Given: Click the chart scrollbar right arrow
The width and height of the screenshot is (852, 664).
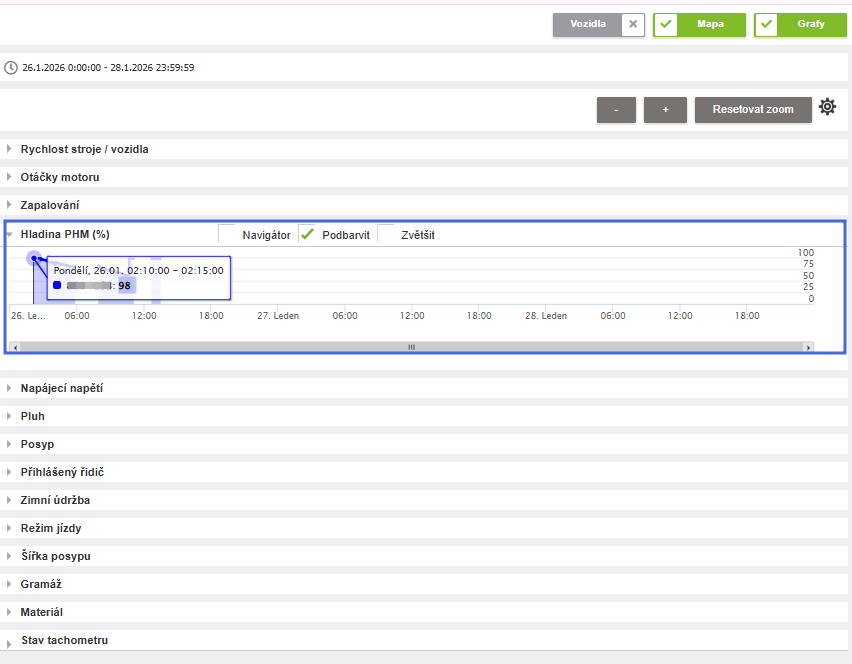Looking at the screenshot, I should (x=809, y=347).
